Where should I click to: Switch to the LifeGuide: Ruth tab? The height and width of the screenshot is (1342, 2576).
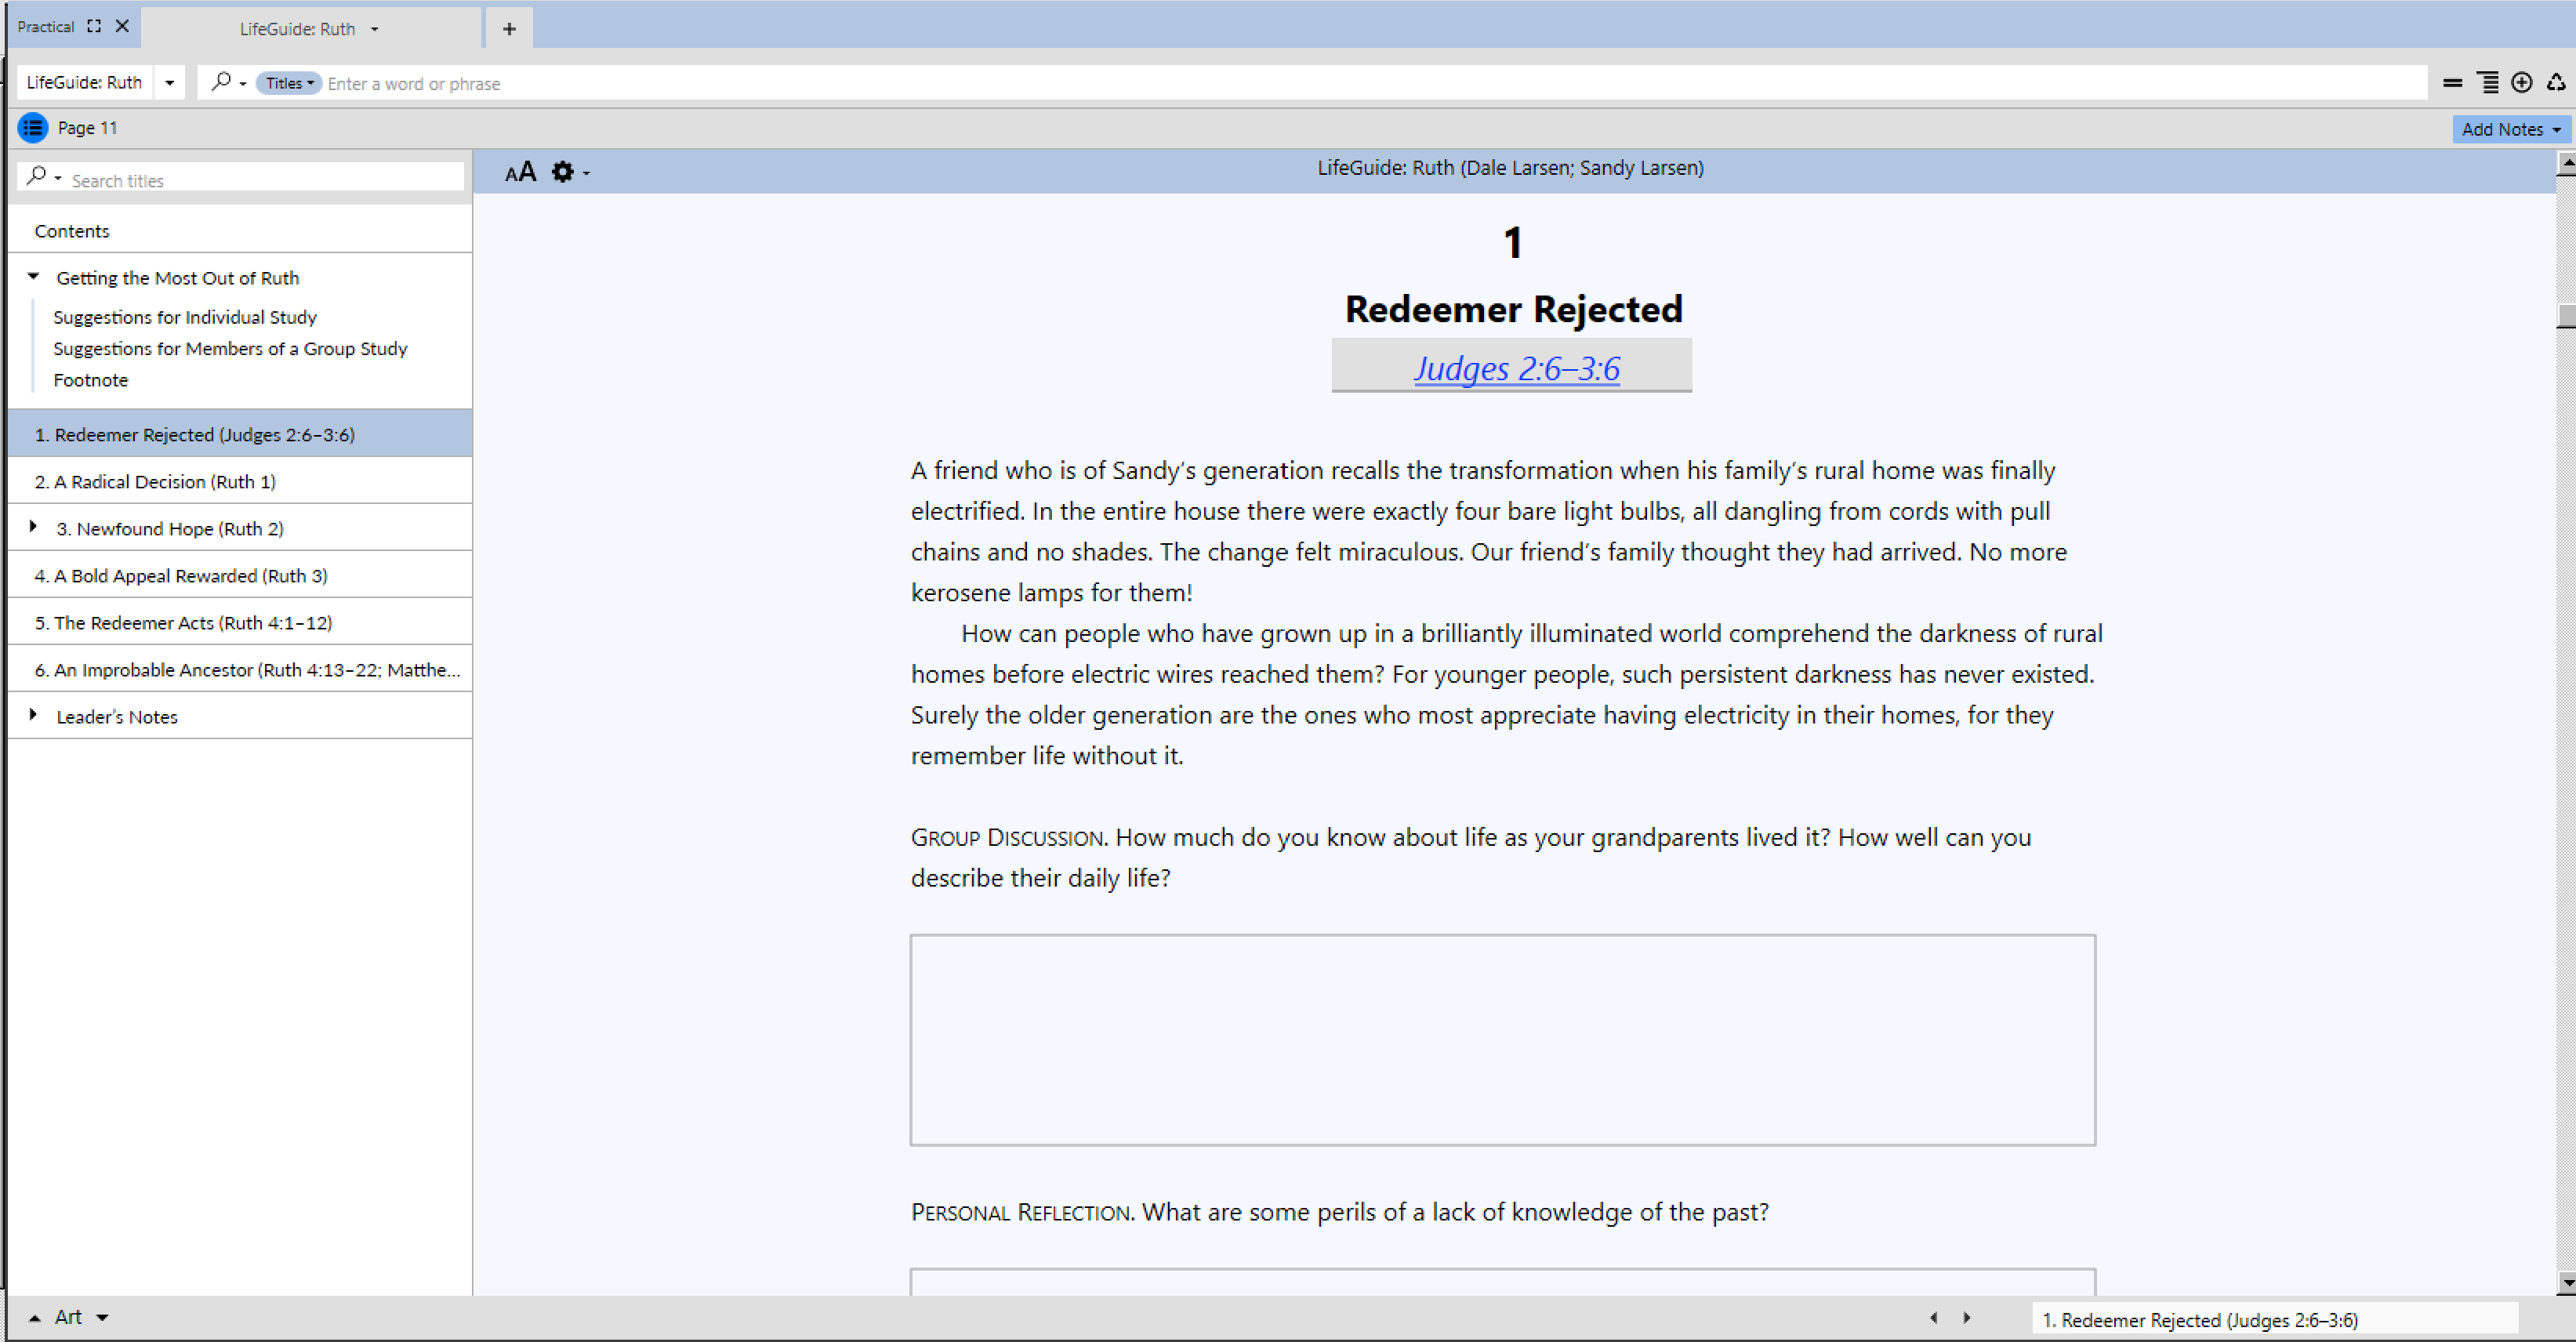pos(297,29)
